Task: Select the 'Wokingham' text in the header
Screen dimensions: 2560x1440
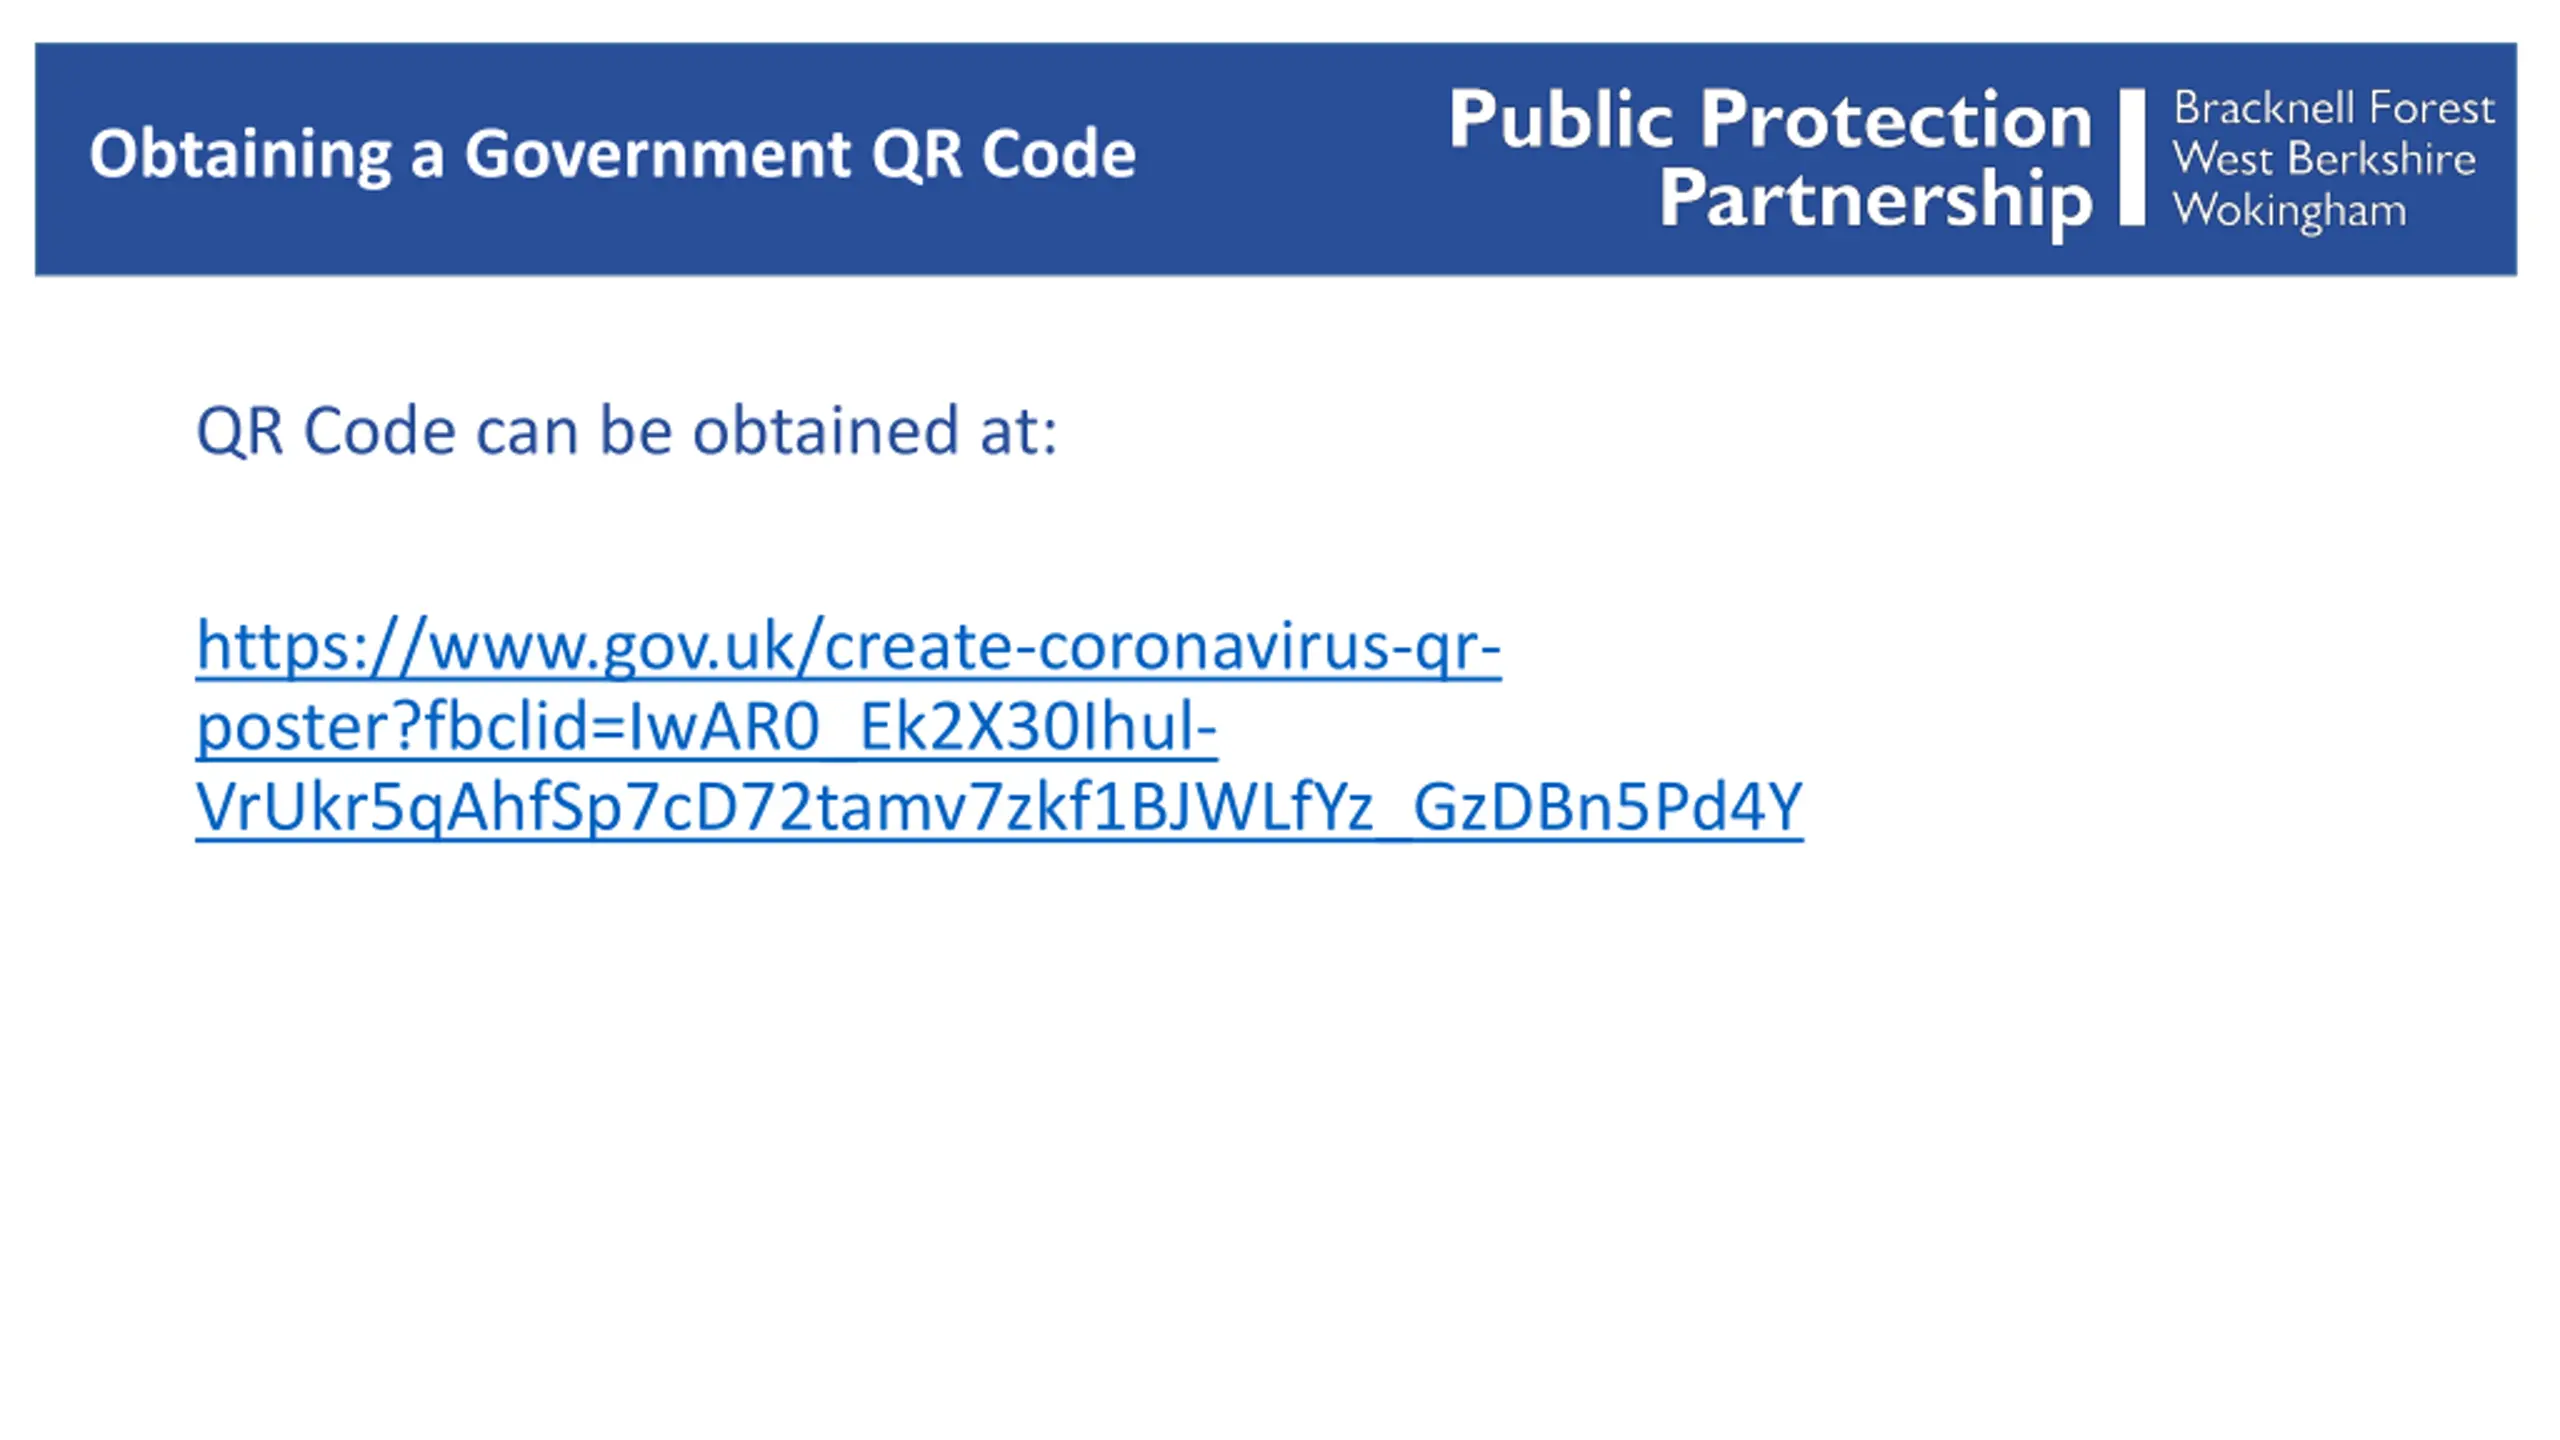Action: pos(2290,211)
